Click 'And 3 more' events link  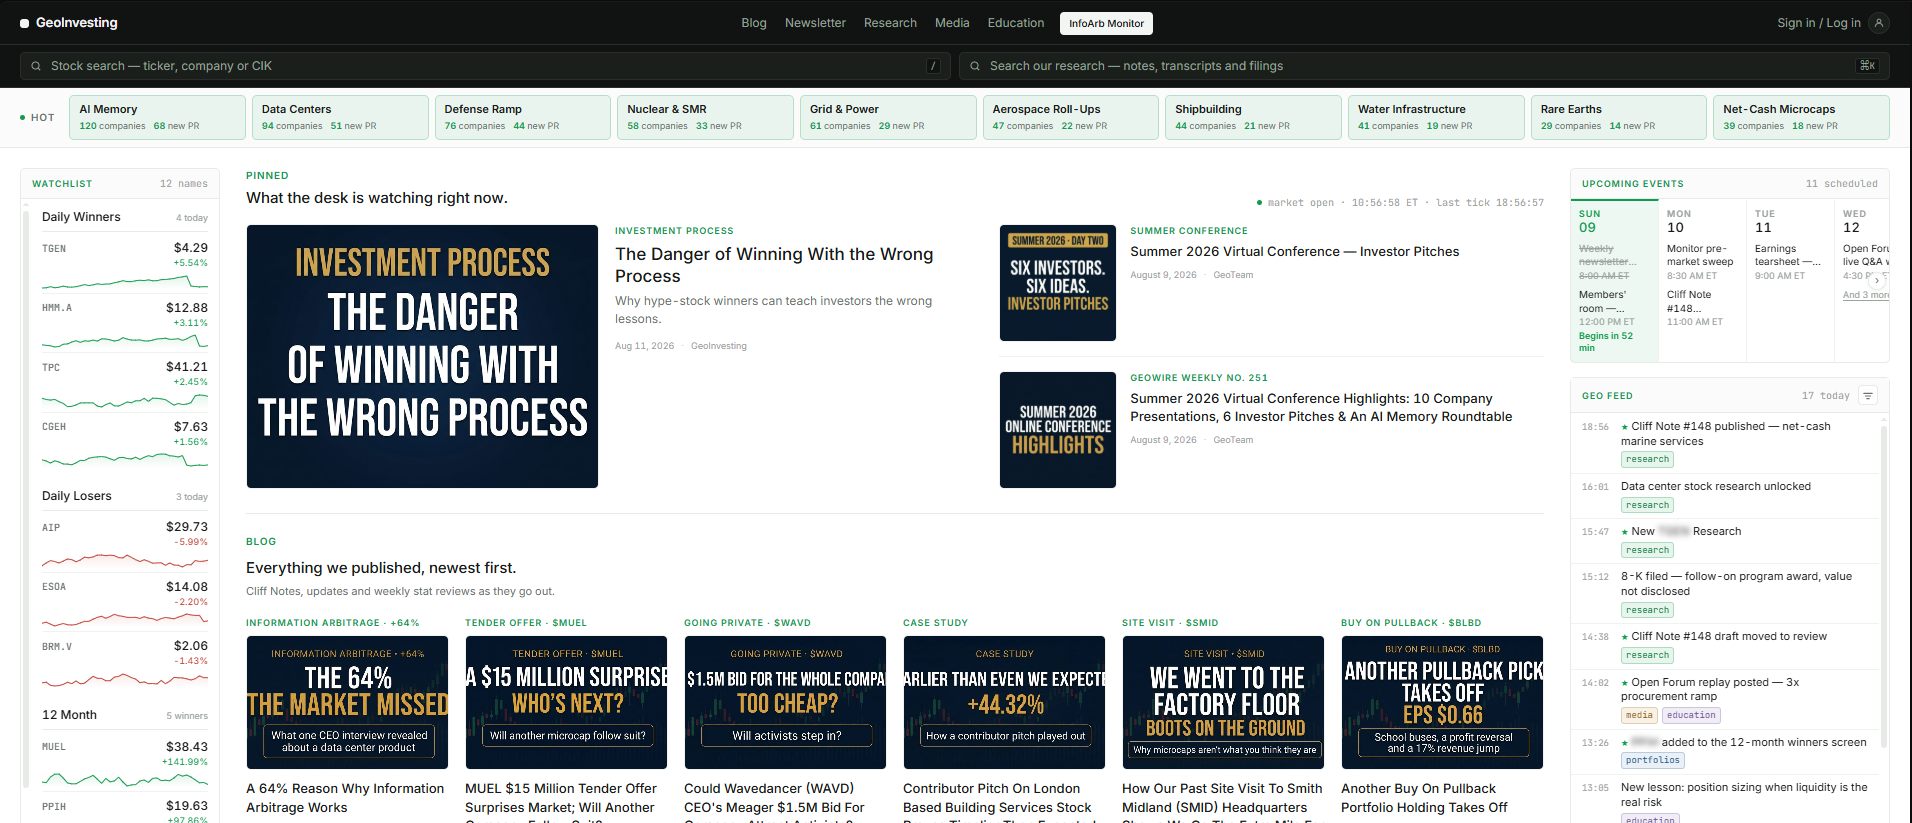(1866, 295)
